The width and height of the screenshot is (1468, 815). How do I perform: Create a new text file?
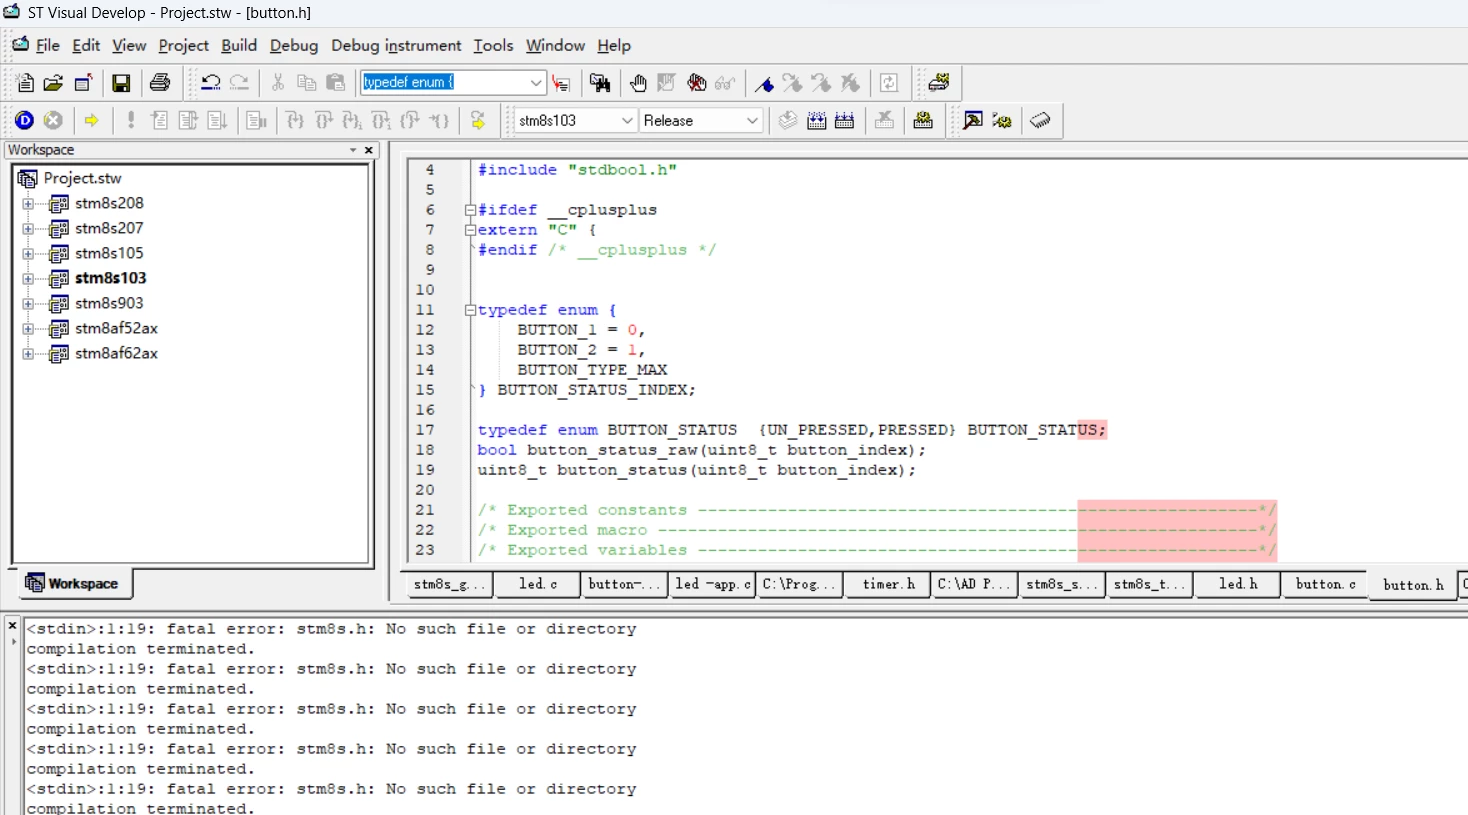point(25,83)
